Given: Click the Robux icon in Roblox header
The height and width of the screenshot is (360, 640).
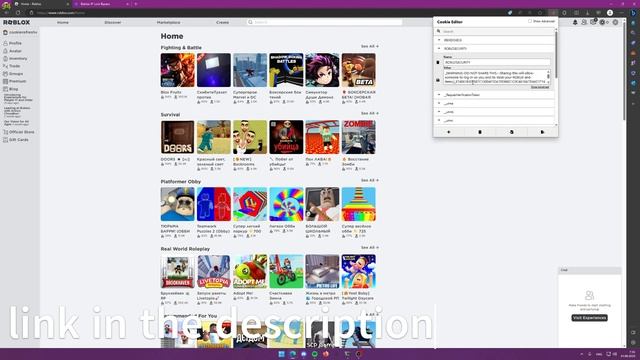Looking at the screenshot, I should click(x=602, y=22).
